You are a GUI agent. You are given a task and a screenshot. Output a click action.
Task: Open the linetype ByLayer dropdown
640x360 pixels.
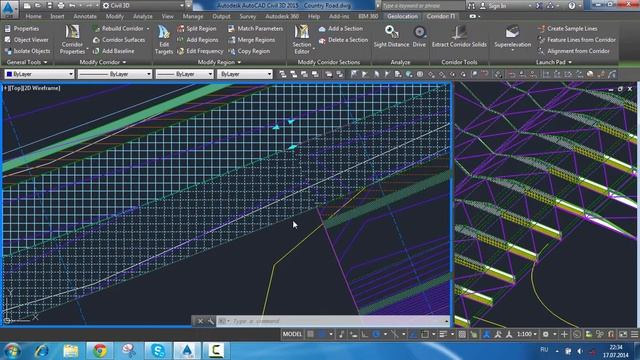coord(115,74)
